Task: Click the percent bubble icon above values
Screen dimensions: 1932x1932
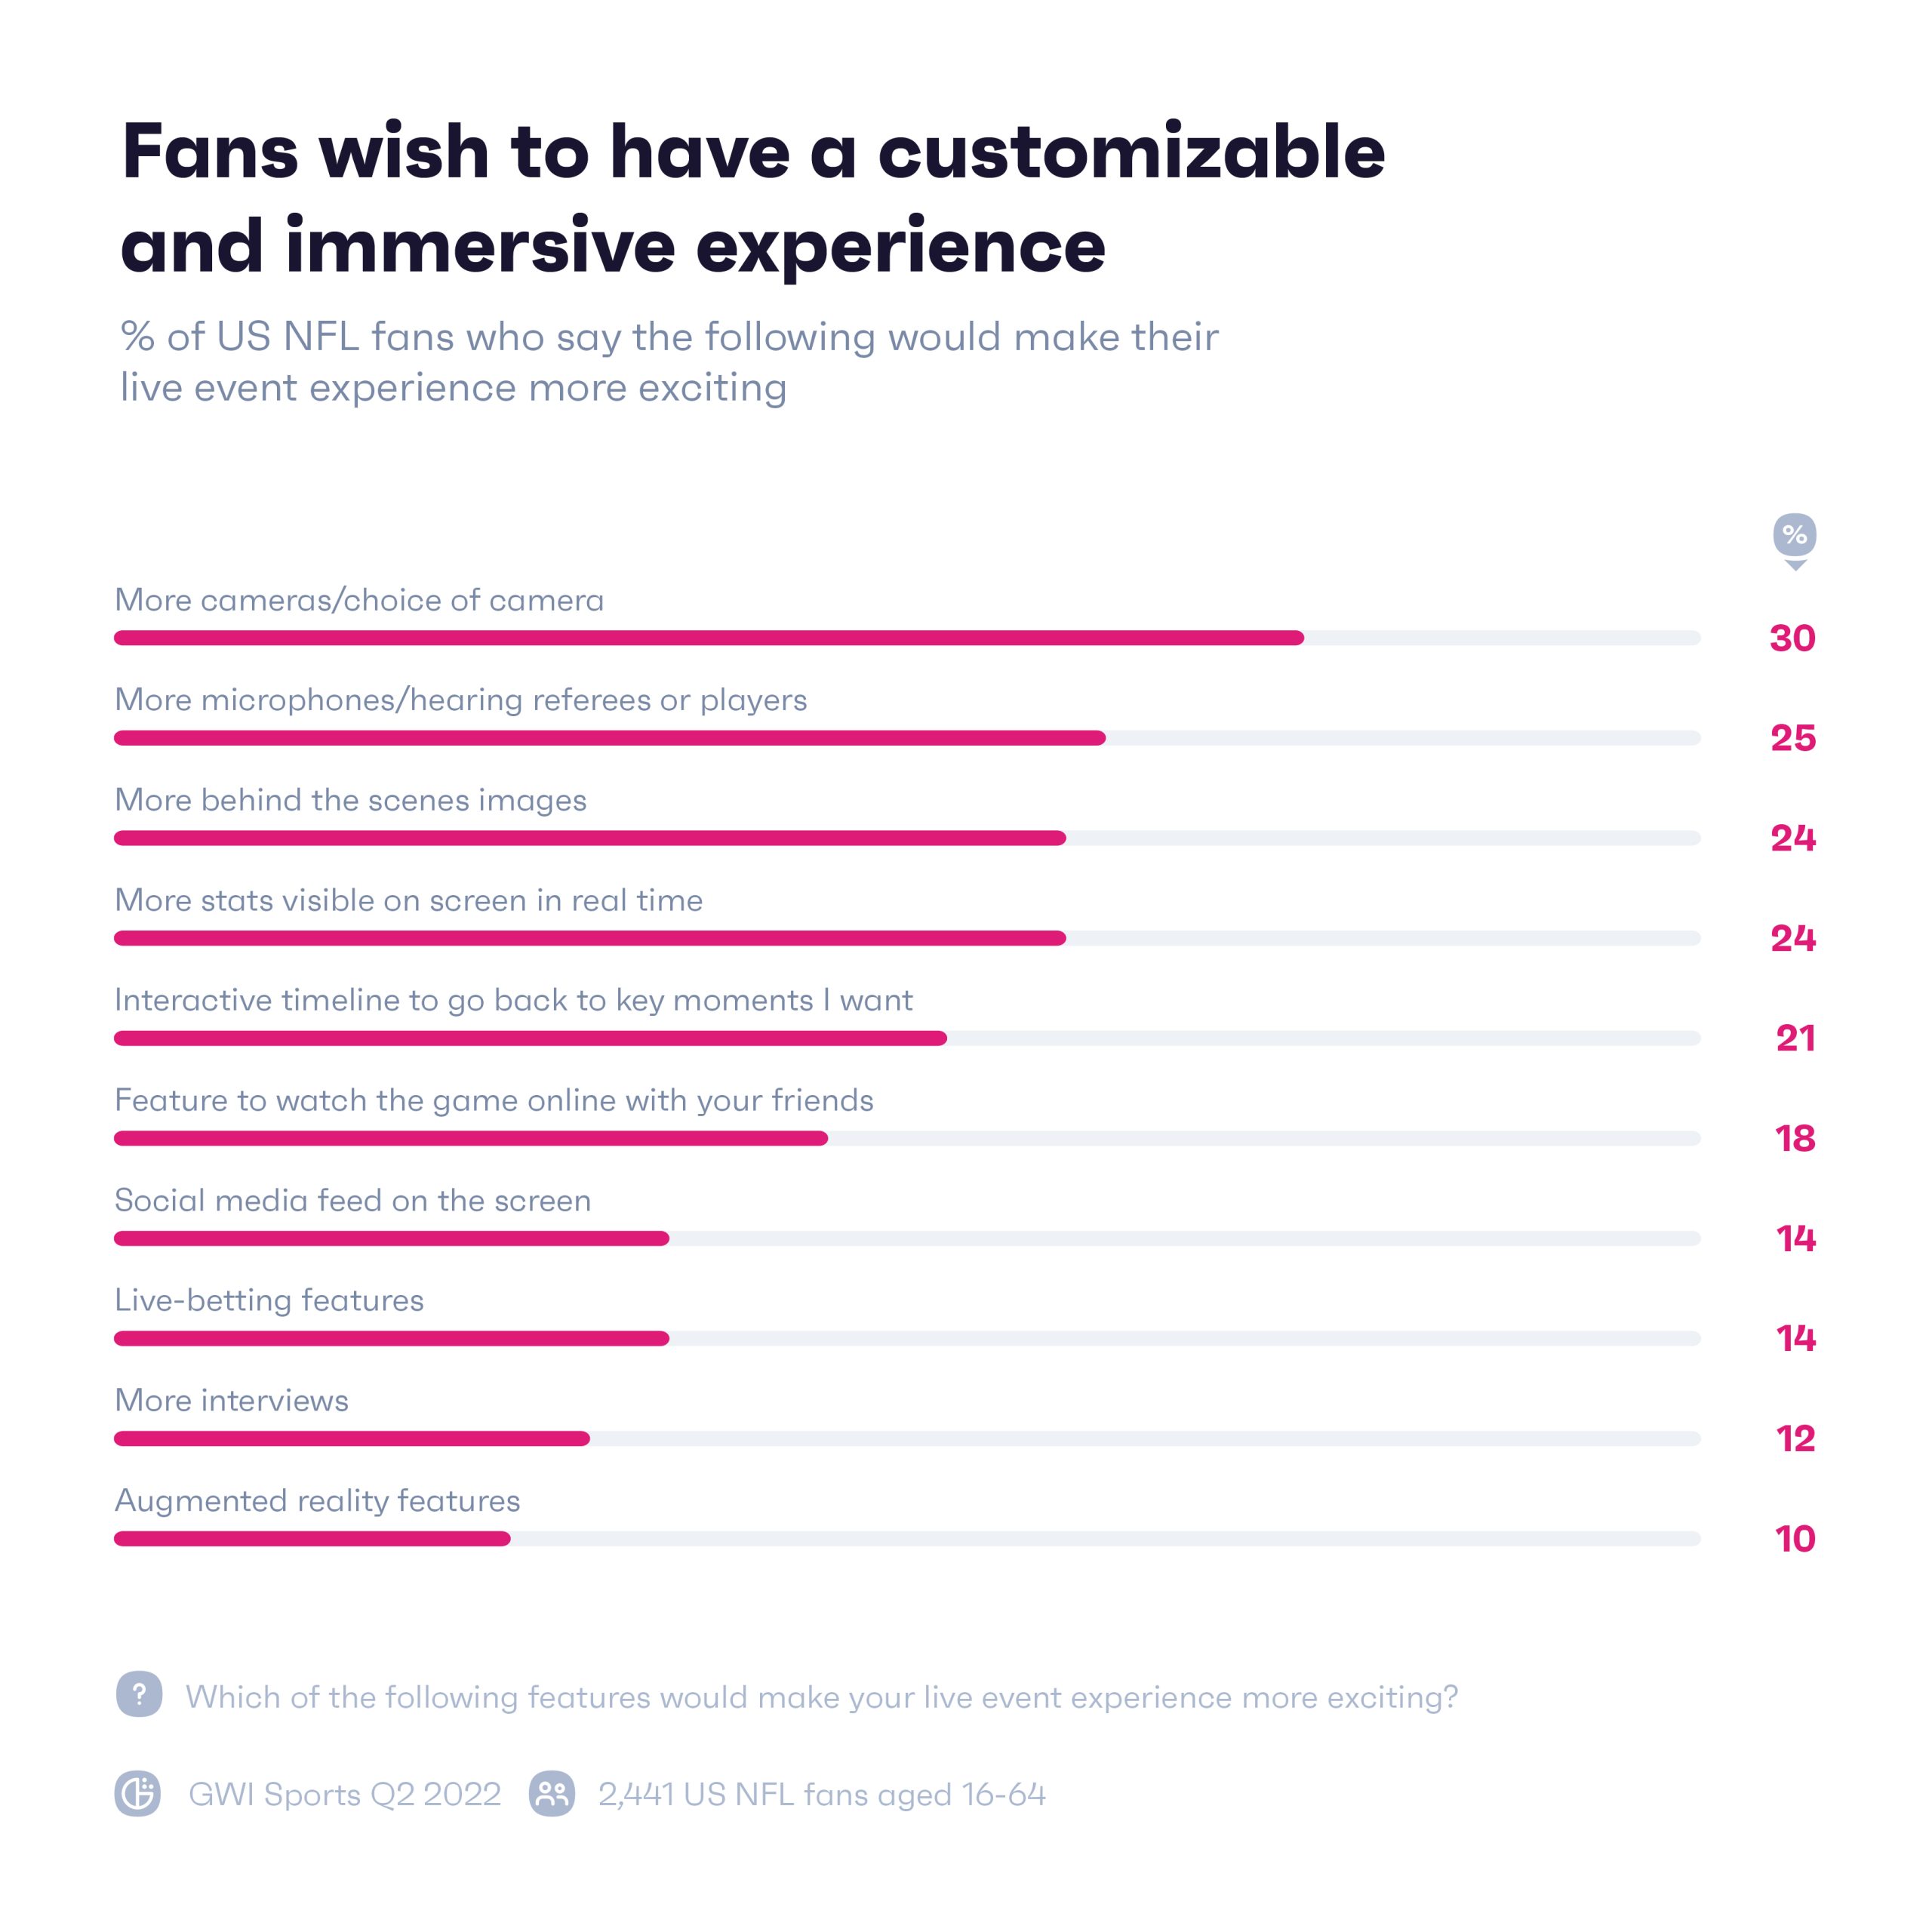Action: tap(1794, 536)
